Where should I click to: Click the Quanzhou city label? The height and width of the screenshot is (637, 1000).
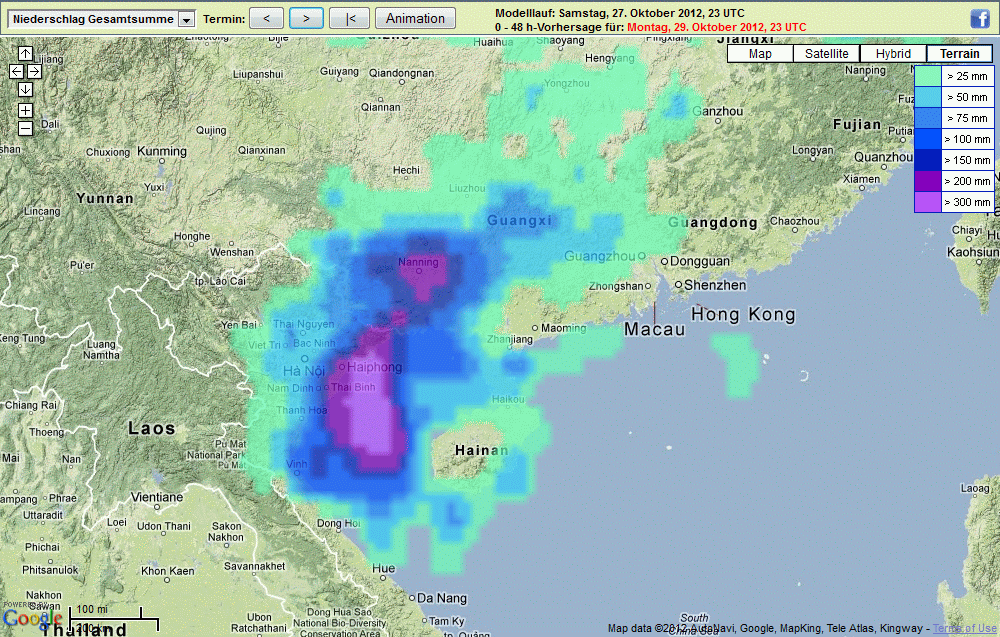coord(883,157)
